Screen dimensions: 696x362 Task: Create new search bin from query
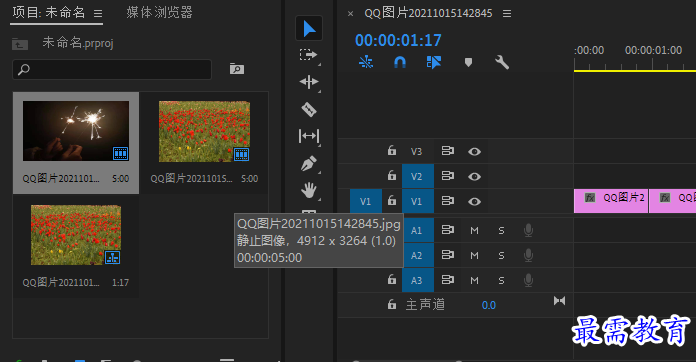[237, 69]
